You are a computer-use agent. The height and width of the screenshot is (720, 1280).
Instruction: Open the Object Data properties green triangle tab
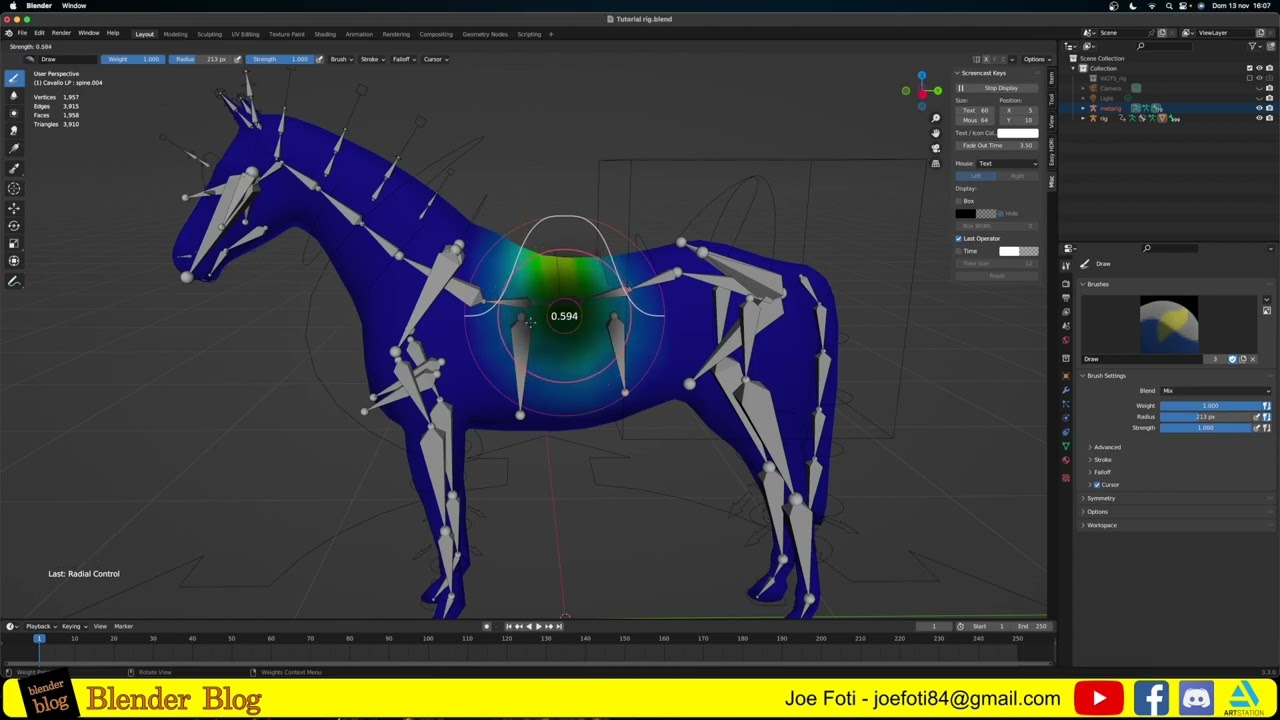(x=1066, y=446)
